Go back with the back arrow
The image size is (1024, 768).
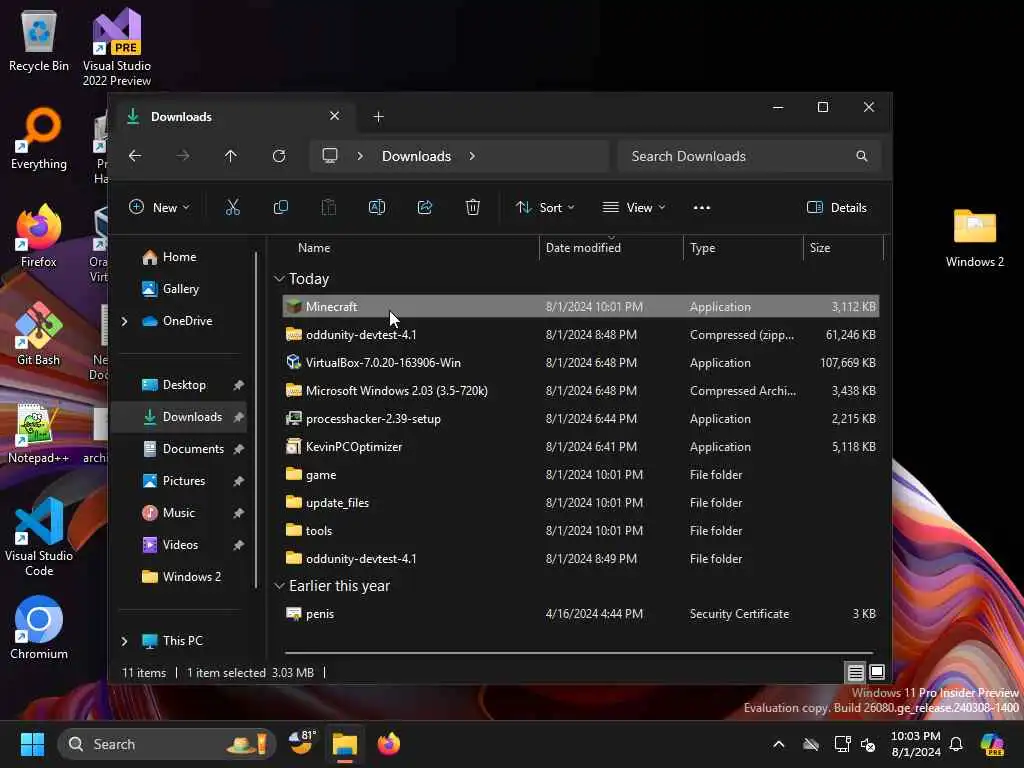[x=135, y=156]
